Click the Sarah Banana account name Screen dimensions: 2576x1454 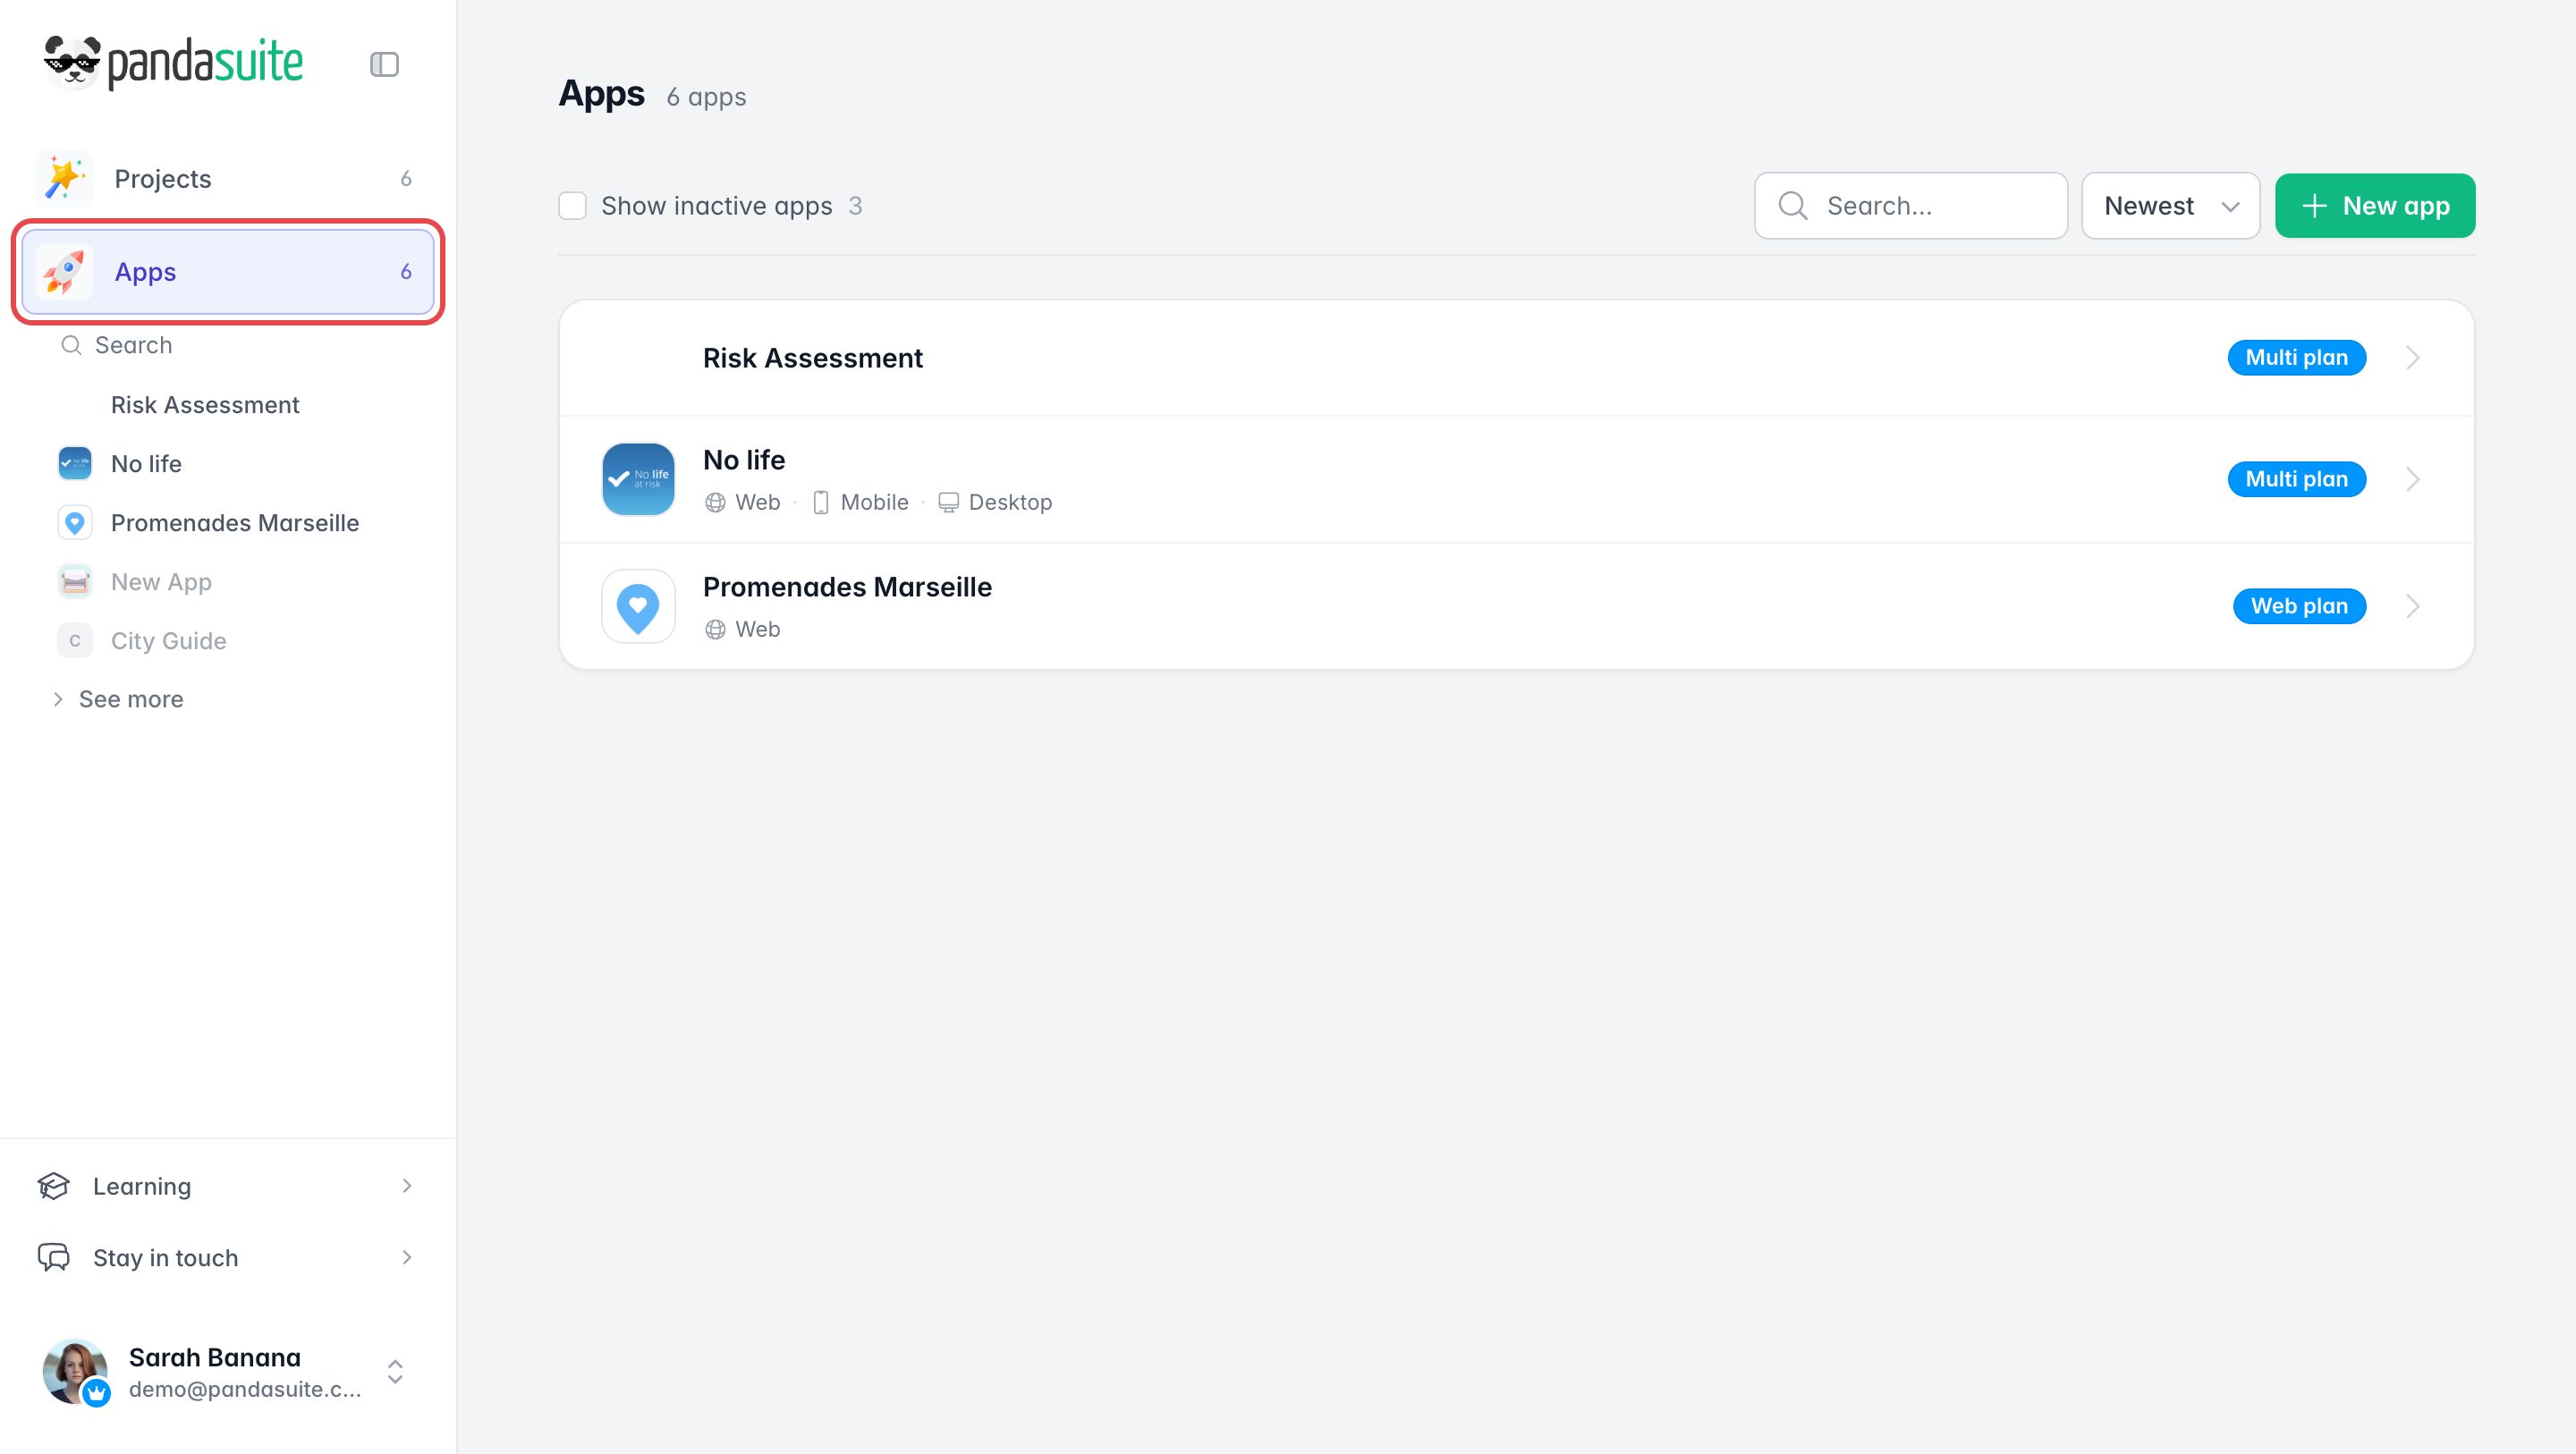pos(215,1357)
